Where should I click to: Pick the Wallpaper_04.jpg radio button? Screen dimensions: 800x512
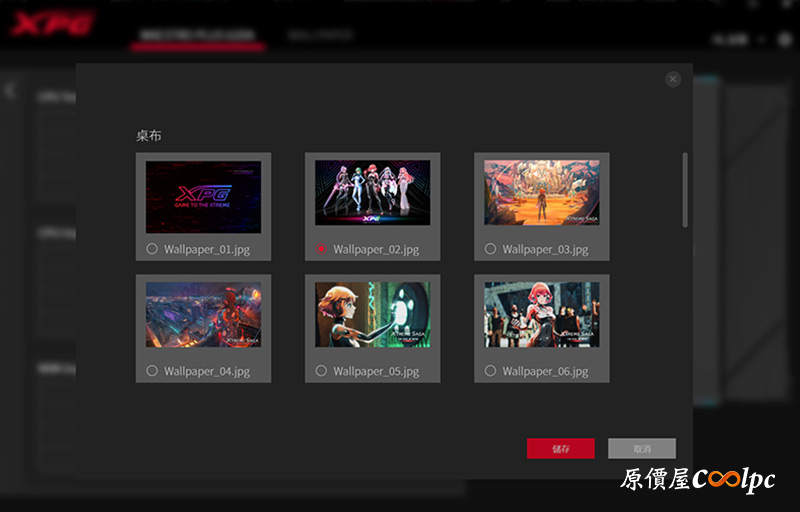point(152,371)
